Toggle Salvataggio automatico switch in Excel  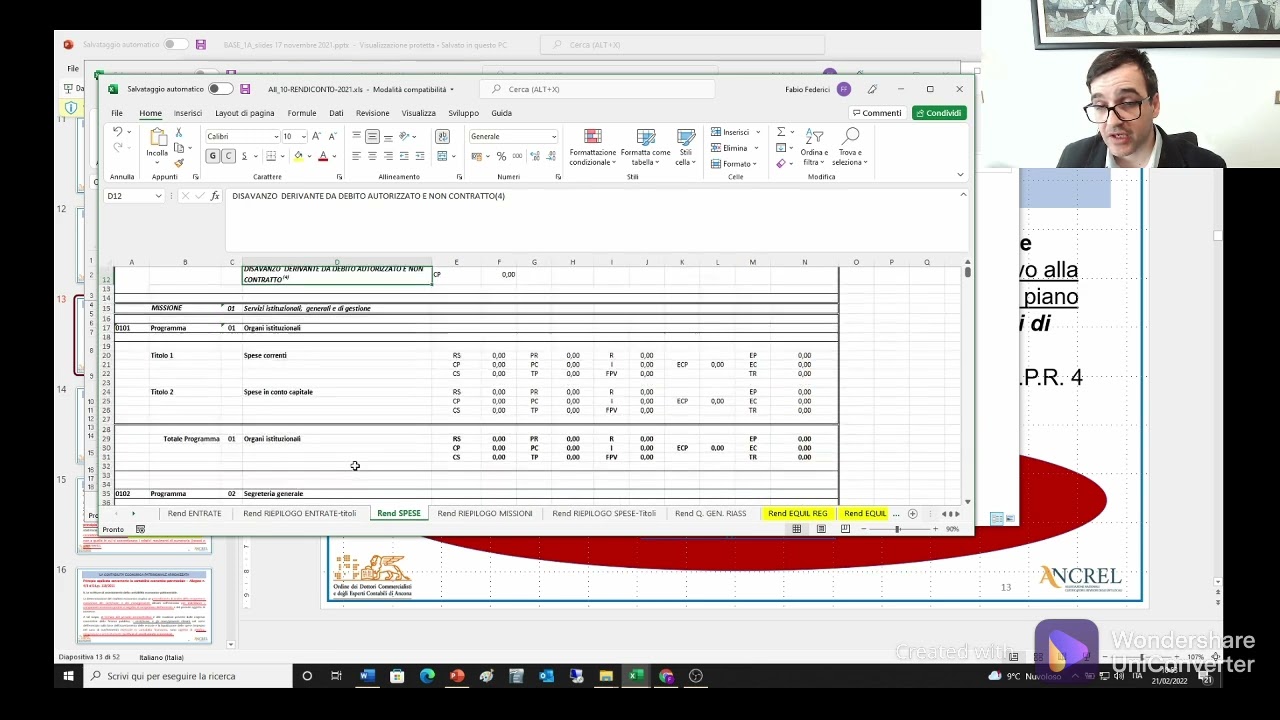pyautogui.click(x=220, y=89)
